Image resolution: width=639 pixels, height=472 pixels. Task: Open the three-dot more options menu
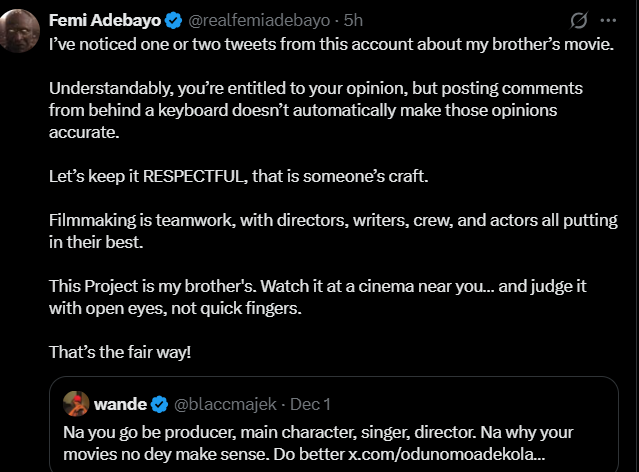pos(608,20)
